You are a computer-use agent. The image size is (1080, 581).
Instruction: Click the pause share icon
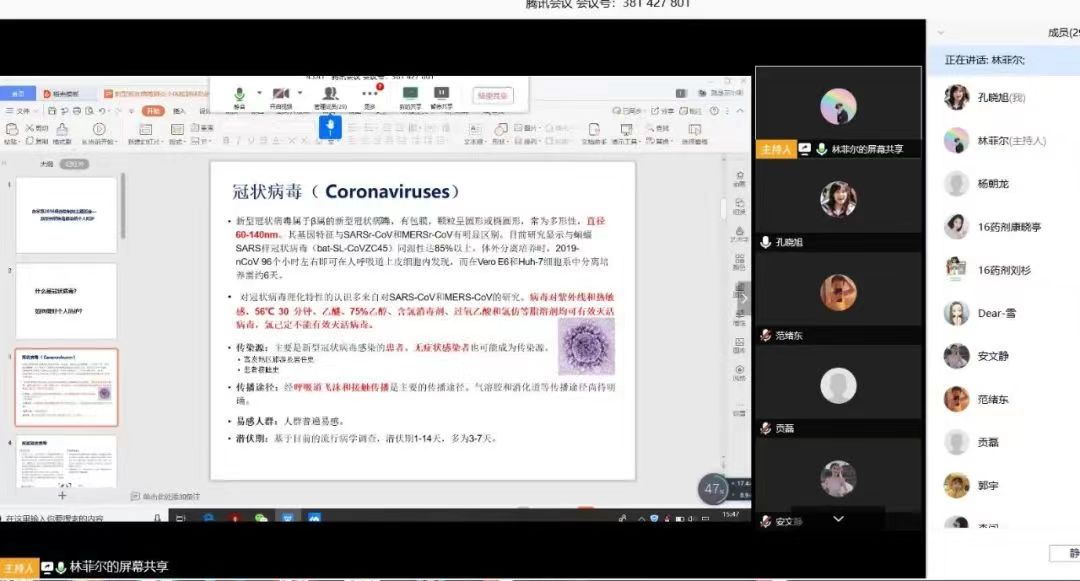442,96
